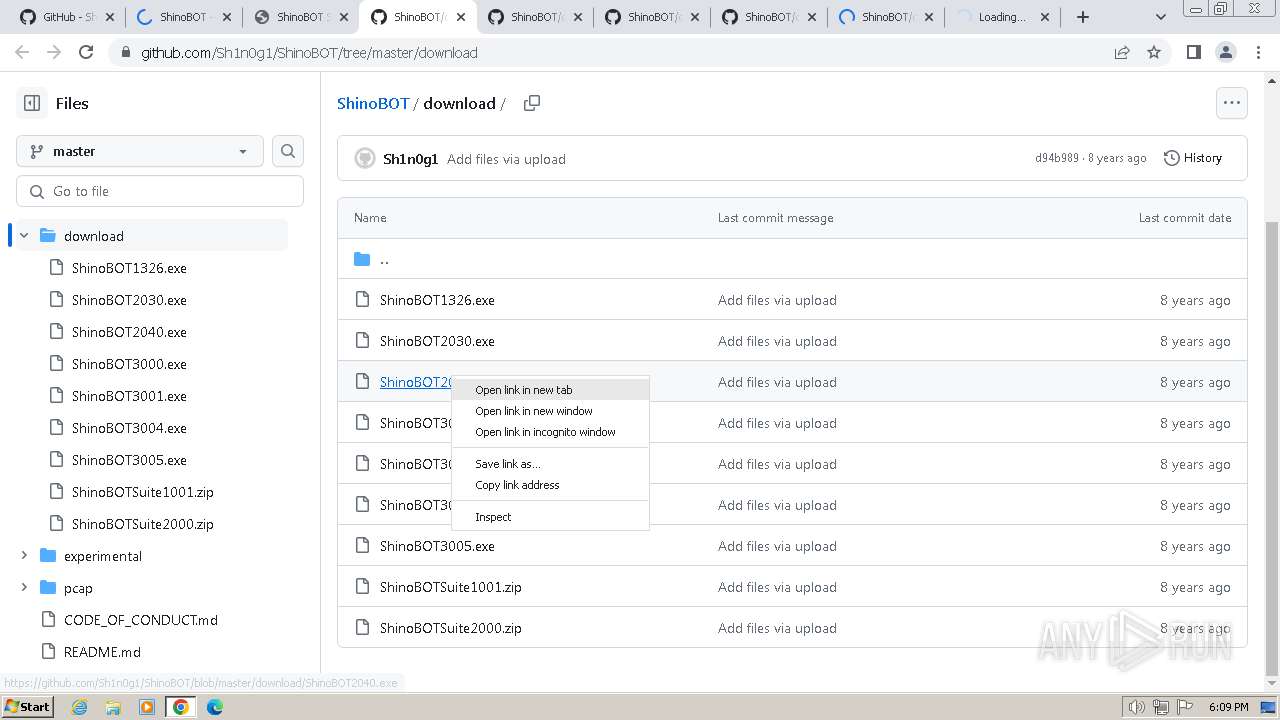
Task: Select ShinoBOT3001.exe in the sidebar tree
Action: click(x=129, y=396)
